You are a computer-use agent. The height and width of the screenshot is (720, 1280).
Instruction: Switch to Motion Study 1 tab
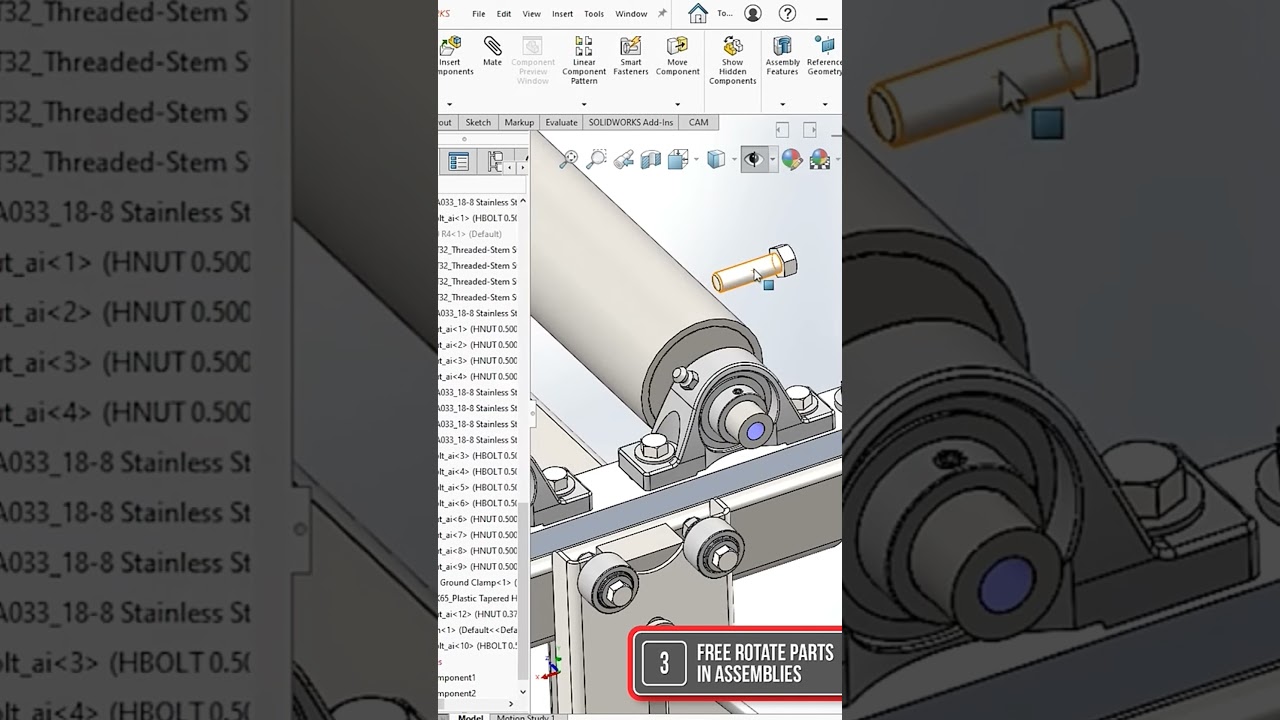click(526, 716)
